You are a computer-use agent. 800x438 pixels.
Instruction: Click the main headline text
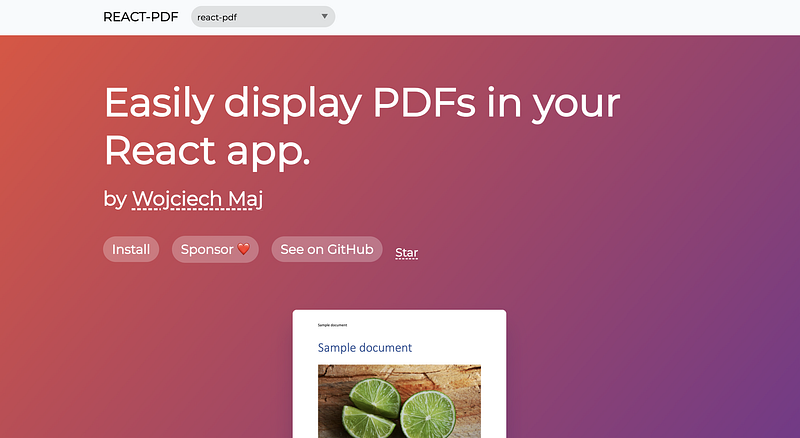point(362,127)
